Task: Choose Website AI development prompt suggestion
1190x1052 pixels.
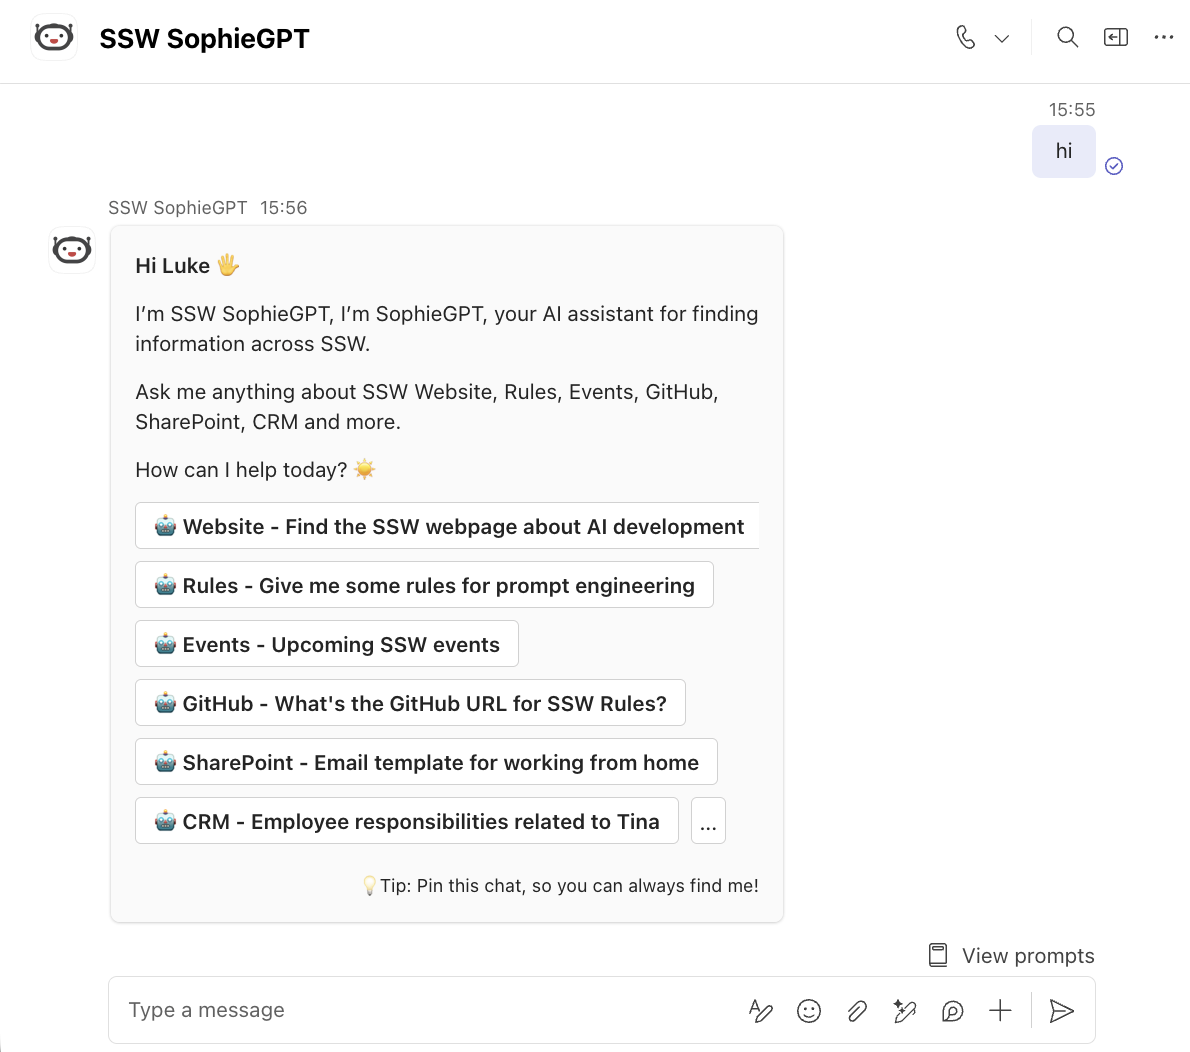Action: coord(447,526)
